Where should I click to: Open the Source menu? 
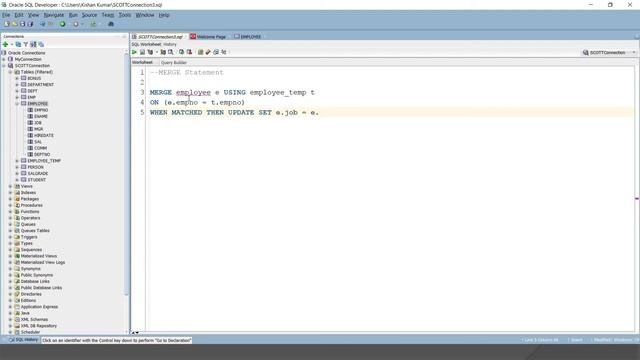click(89, 15)
